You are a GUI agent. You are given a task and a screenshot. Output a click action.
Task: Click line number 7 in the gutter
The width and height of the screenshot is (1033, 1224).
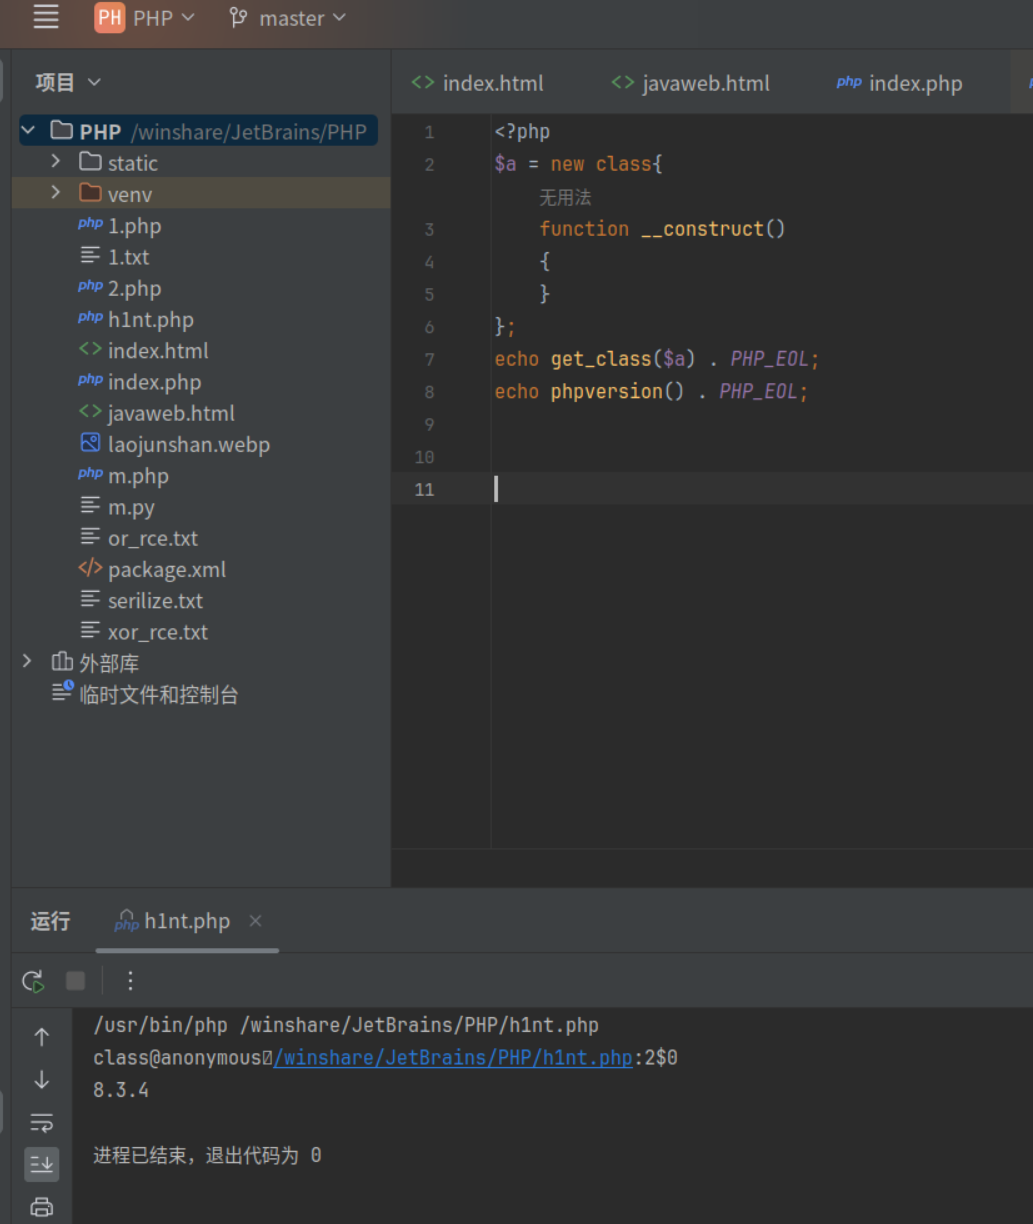[x=429, y=359]
